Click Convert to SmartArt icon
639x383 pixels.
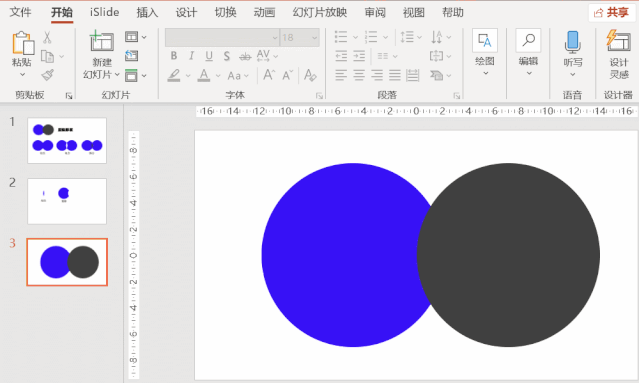tap(436, 75)
